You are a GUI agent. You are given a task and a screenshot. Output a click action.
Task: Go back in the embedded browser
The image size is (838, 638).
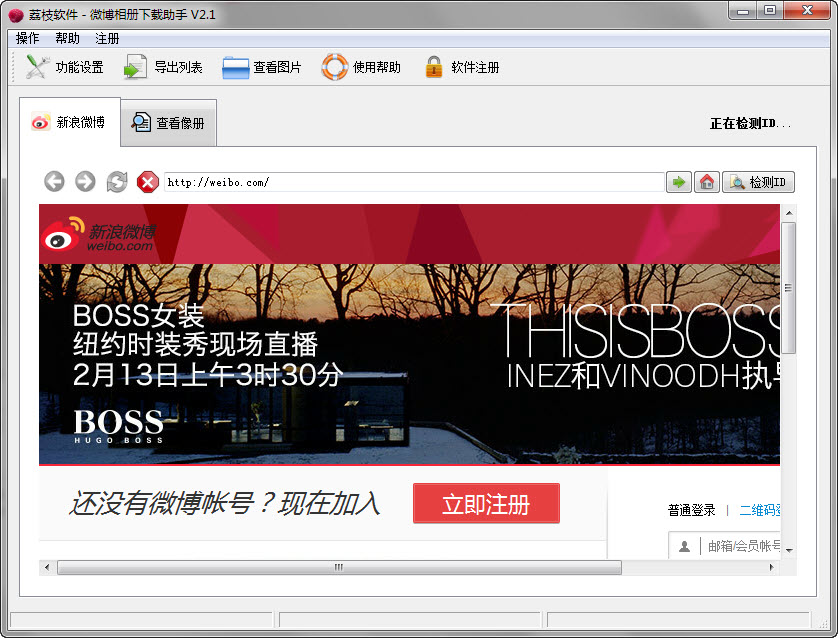(x=55, y=182)
